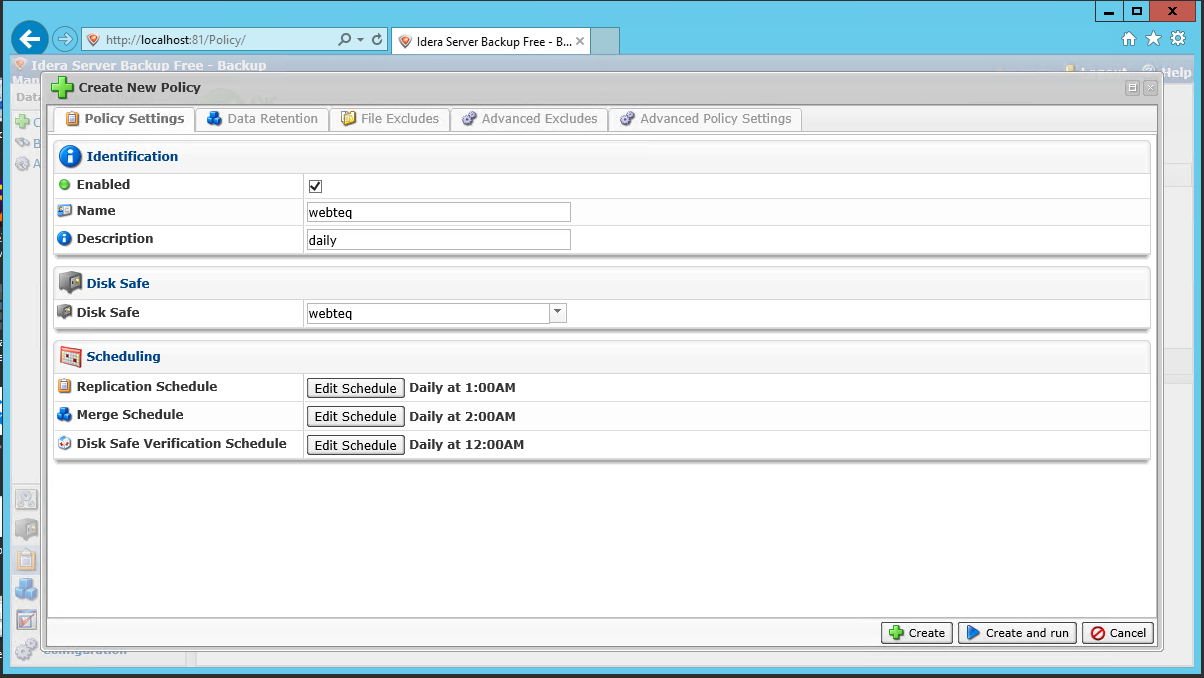Click browser forward arrow button
The height and width of the screenshot is (678, 1204).
click(65, 39)
